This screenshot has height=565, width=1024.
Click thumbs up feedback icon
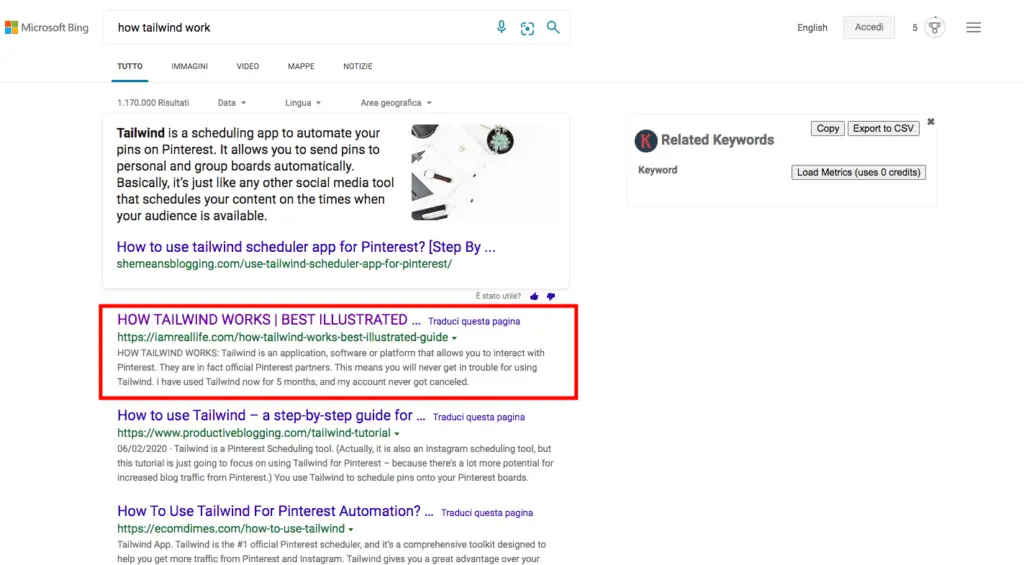(x=534, y=297)
